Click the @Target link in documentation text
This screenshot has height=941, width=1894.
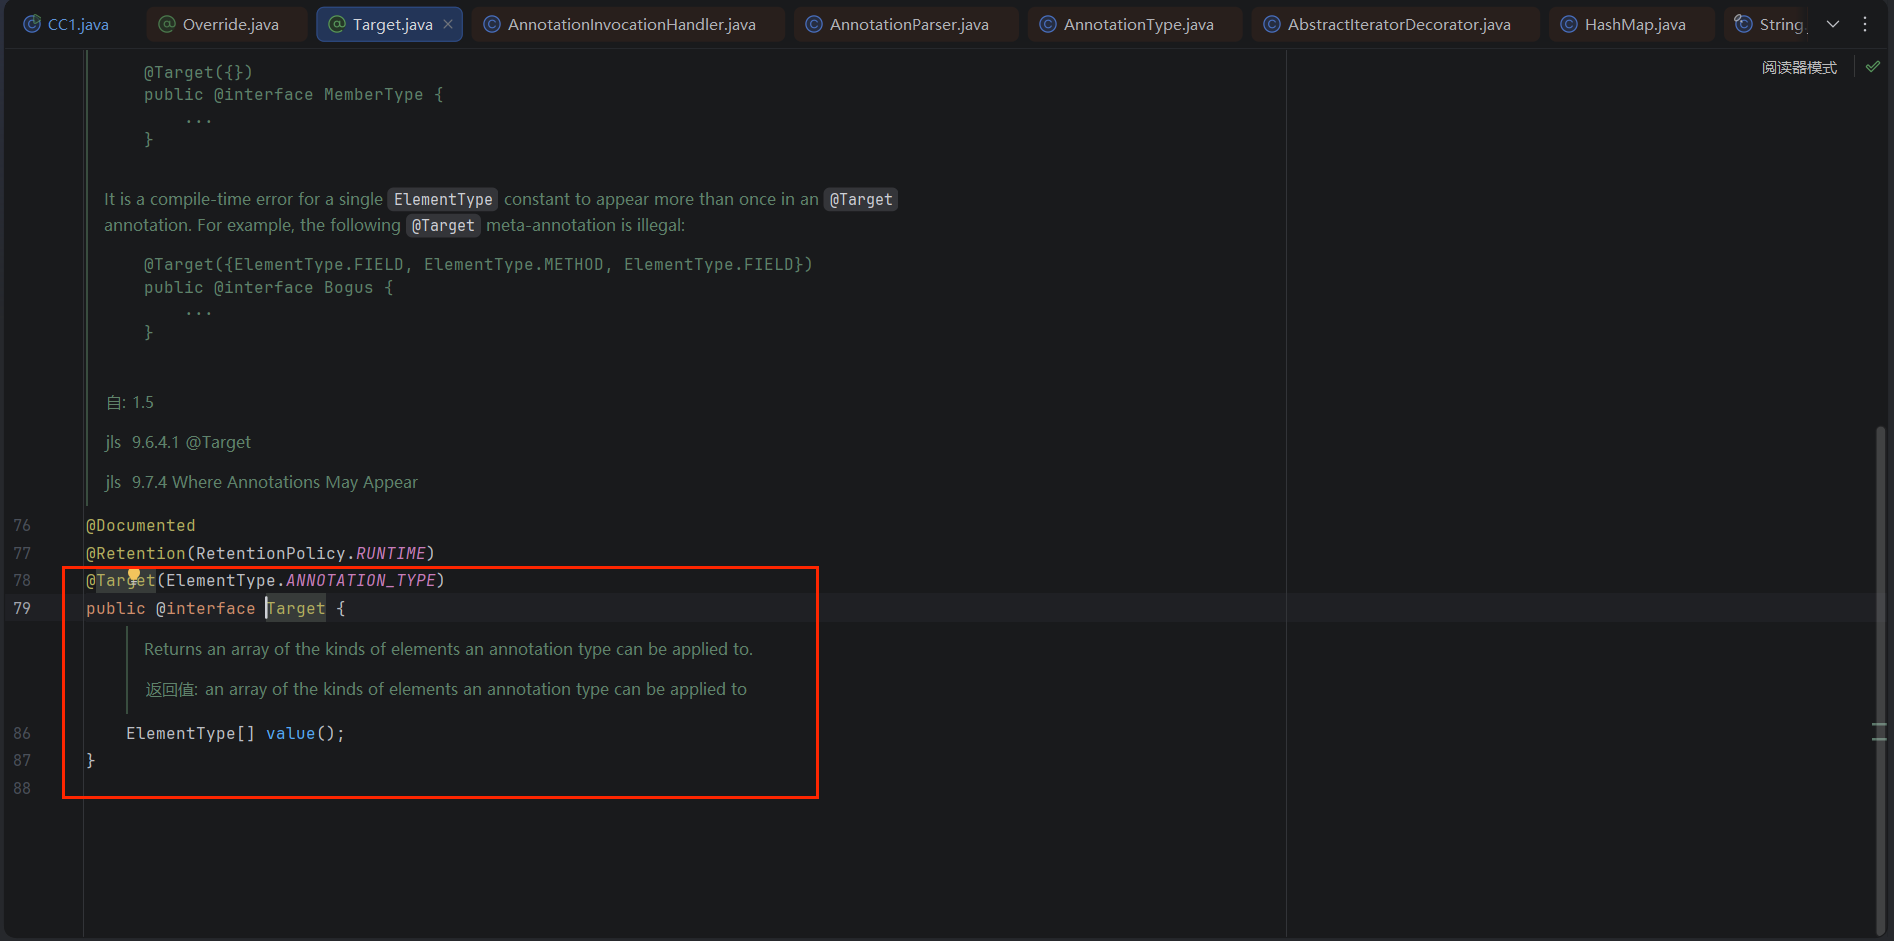(861, 199)
